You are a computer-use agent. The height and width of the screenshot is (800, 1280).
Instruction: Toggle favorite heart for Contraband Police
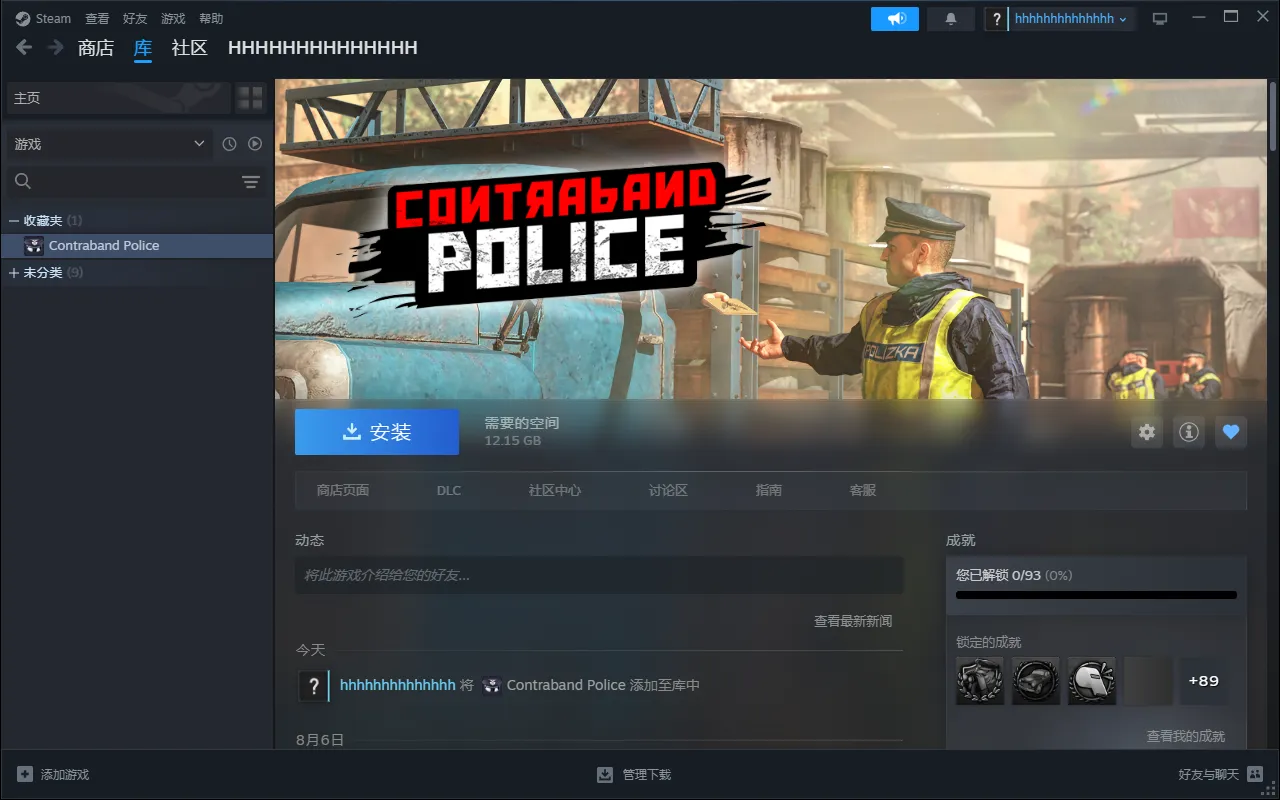(x=1231, y=432)
